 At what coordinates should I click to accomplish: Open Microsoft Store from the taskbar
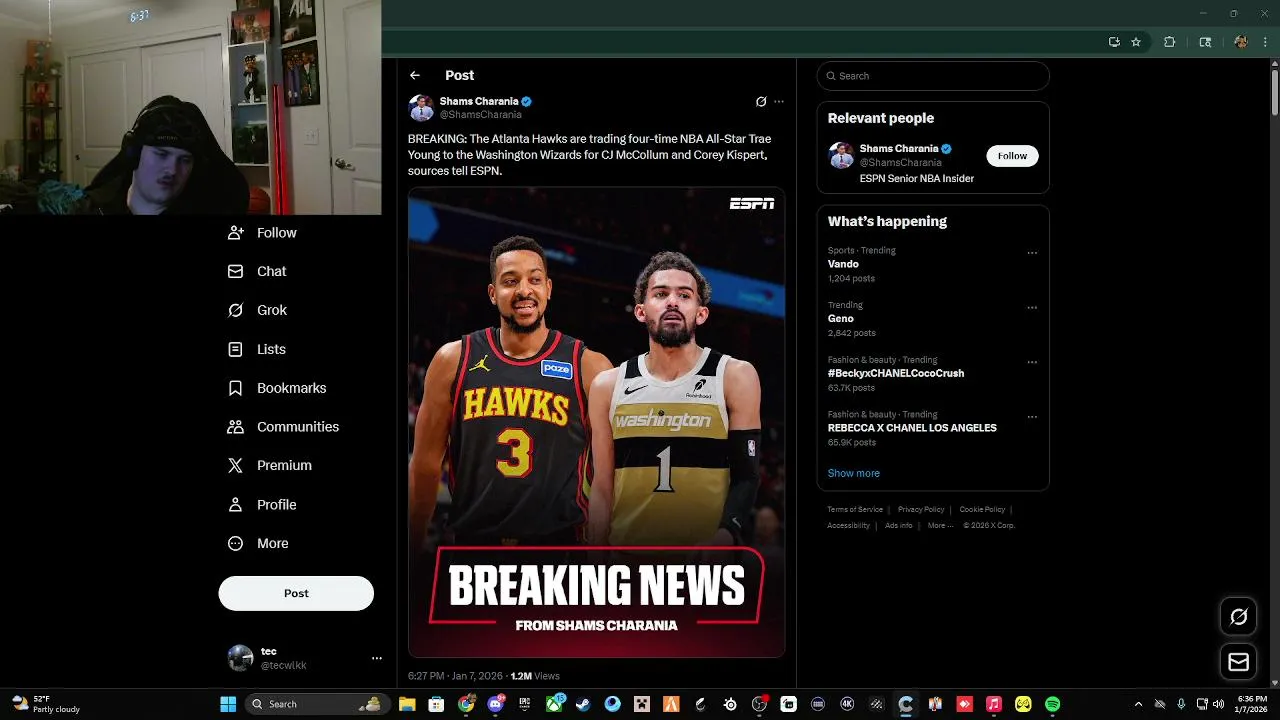point(436,704)
